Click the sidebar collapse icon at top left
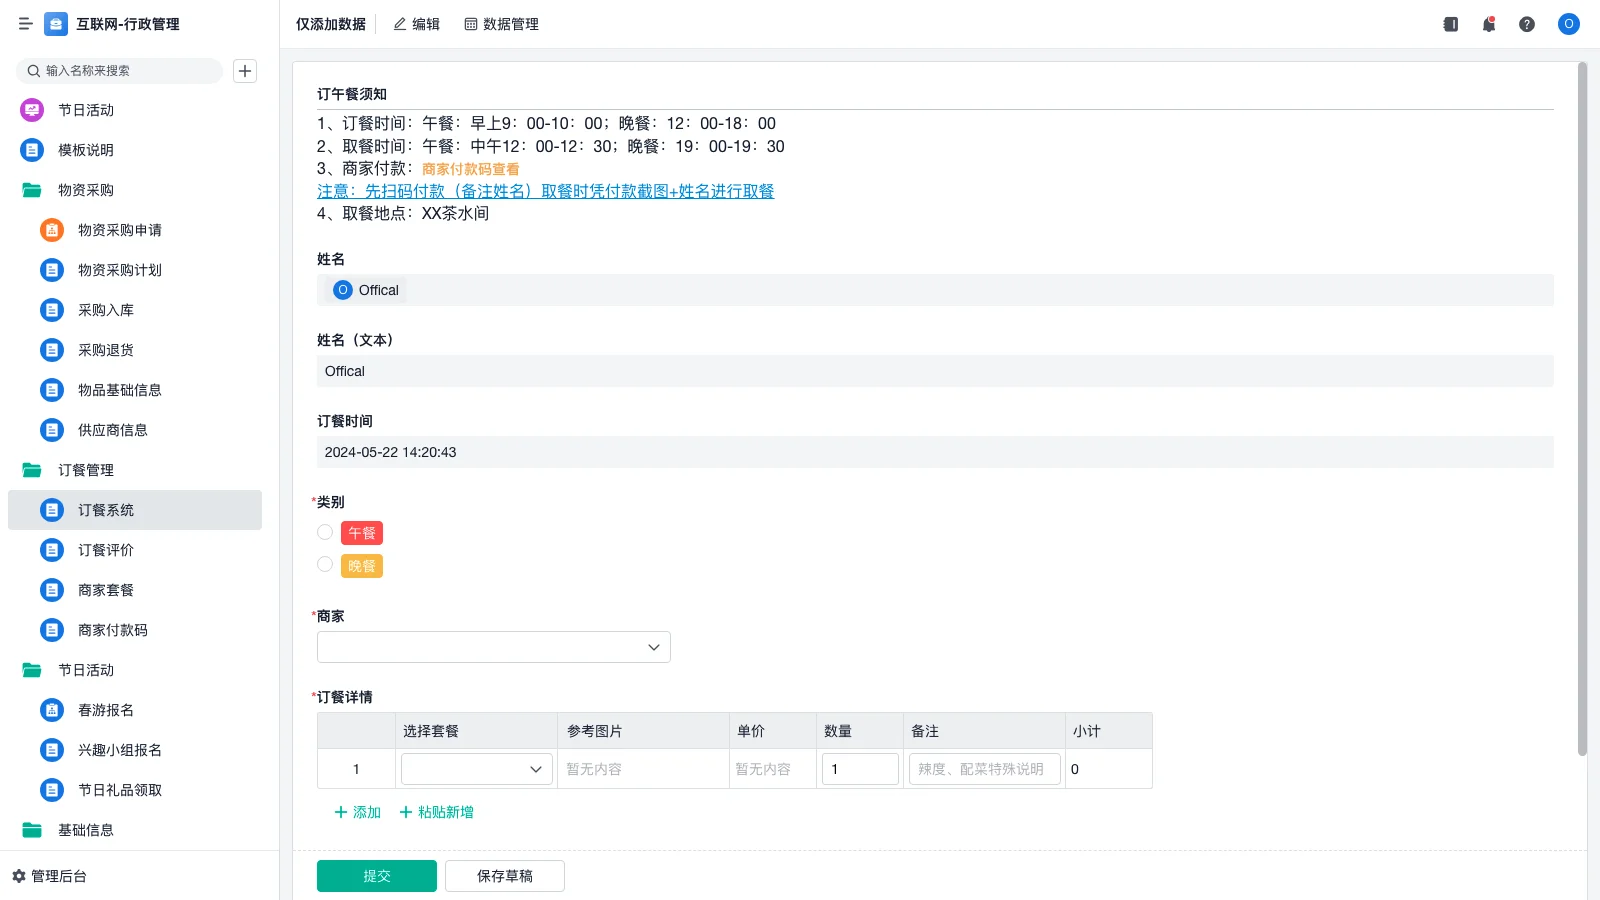The image size is (1600, 900). tap(25, 24)
